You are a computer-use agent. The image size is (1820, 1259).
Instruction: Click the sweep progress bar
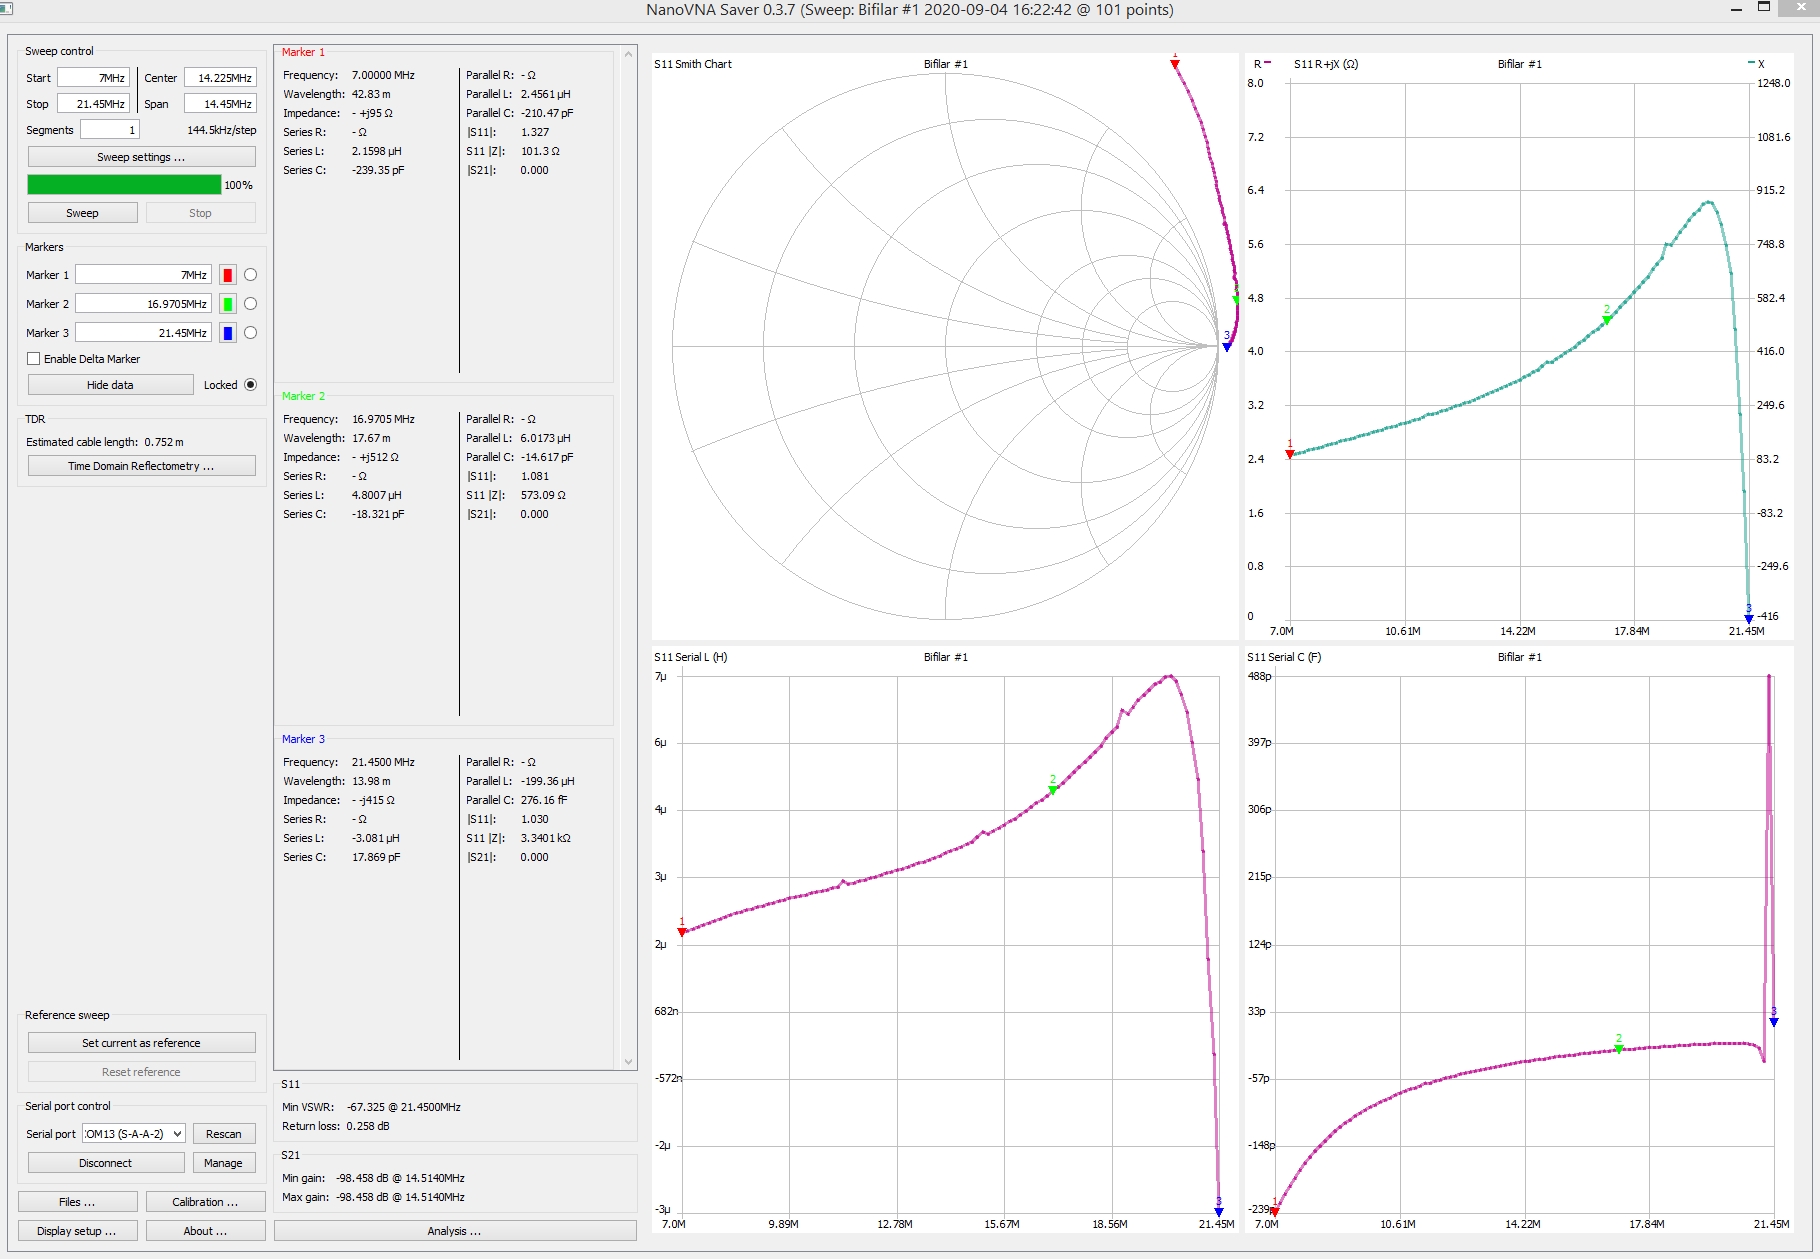point(124,185)
